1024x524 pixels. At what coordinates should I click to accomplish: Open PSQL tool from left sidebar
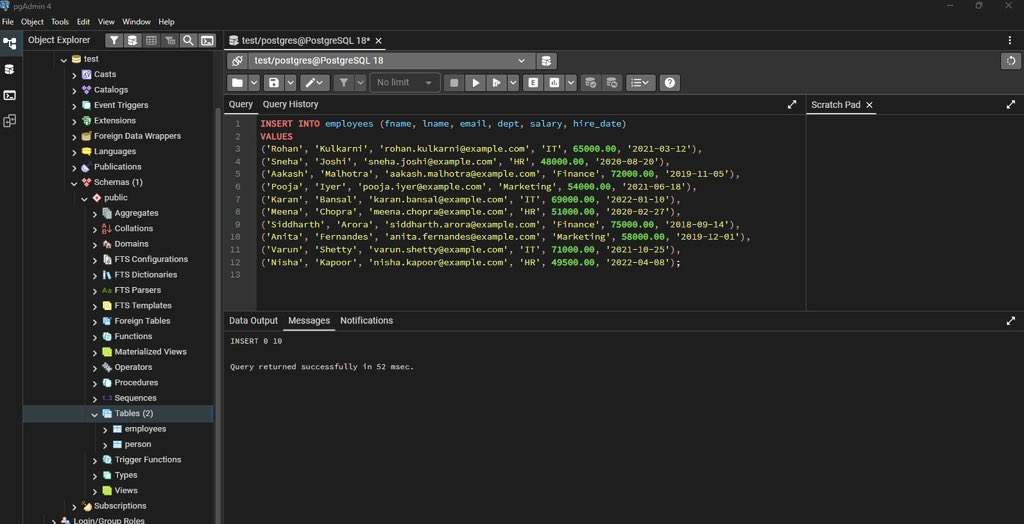click(x=10, y=95)
